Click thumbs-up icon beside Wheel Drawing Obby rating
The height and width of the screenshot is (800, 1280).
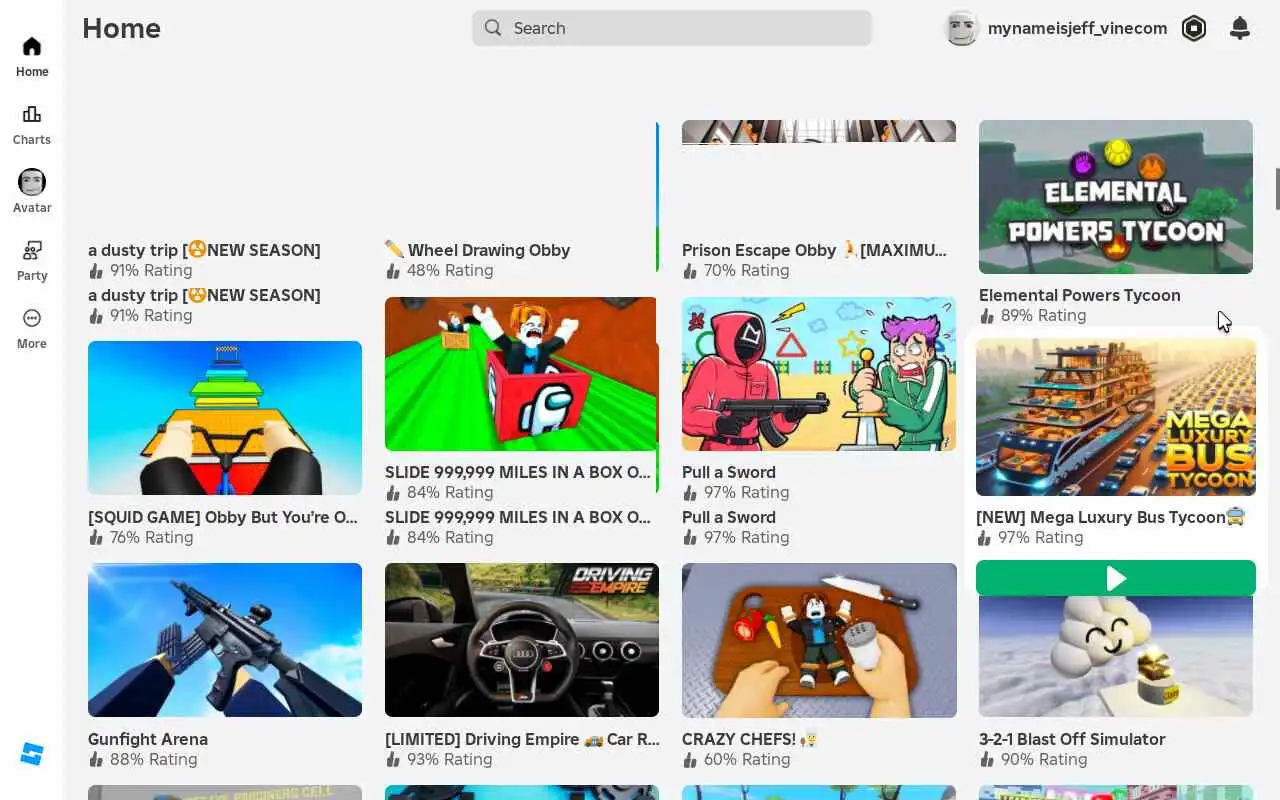393,270
